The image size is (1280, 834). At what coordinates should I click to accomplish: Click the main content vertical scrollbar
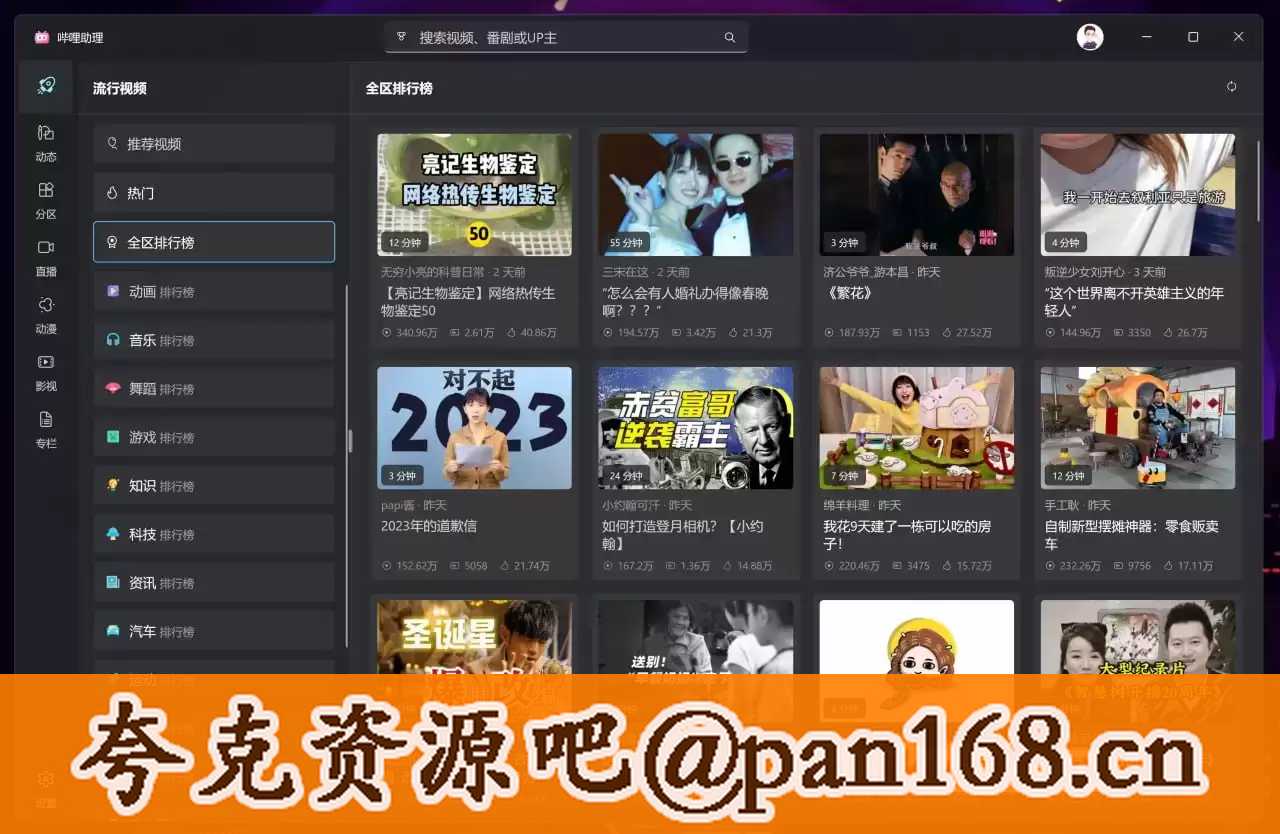[1258, 180]
